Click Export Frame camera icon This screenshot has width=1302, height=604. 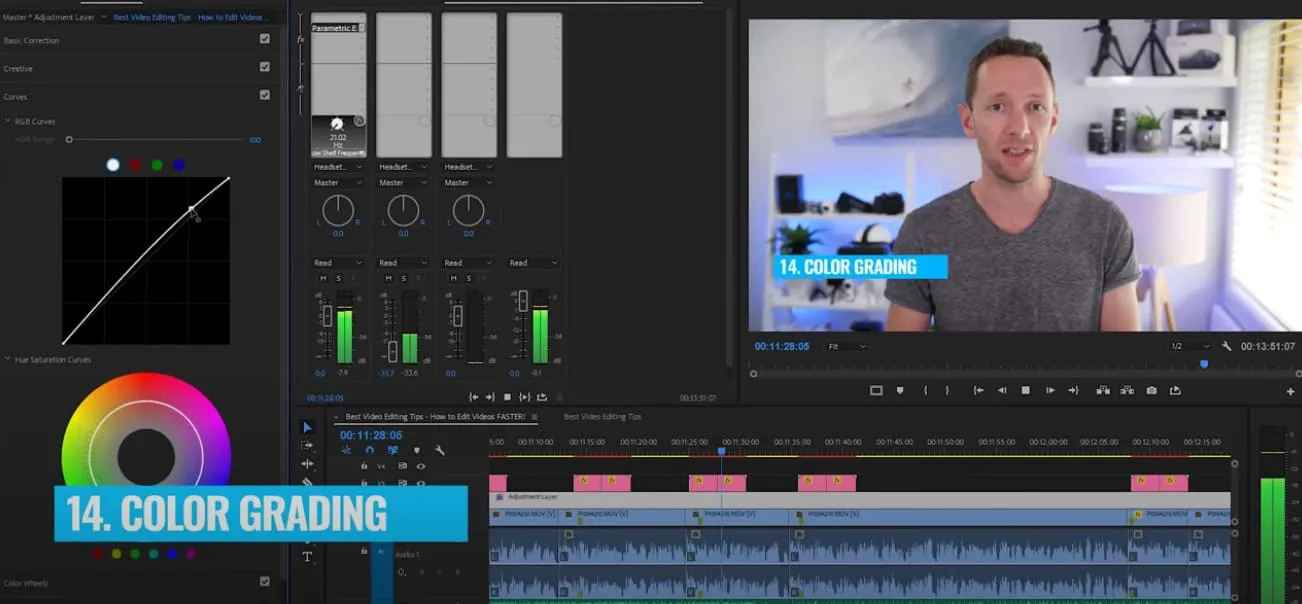coord(1152,390)
